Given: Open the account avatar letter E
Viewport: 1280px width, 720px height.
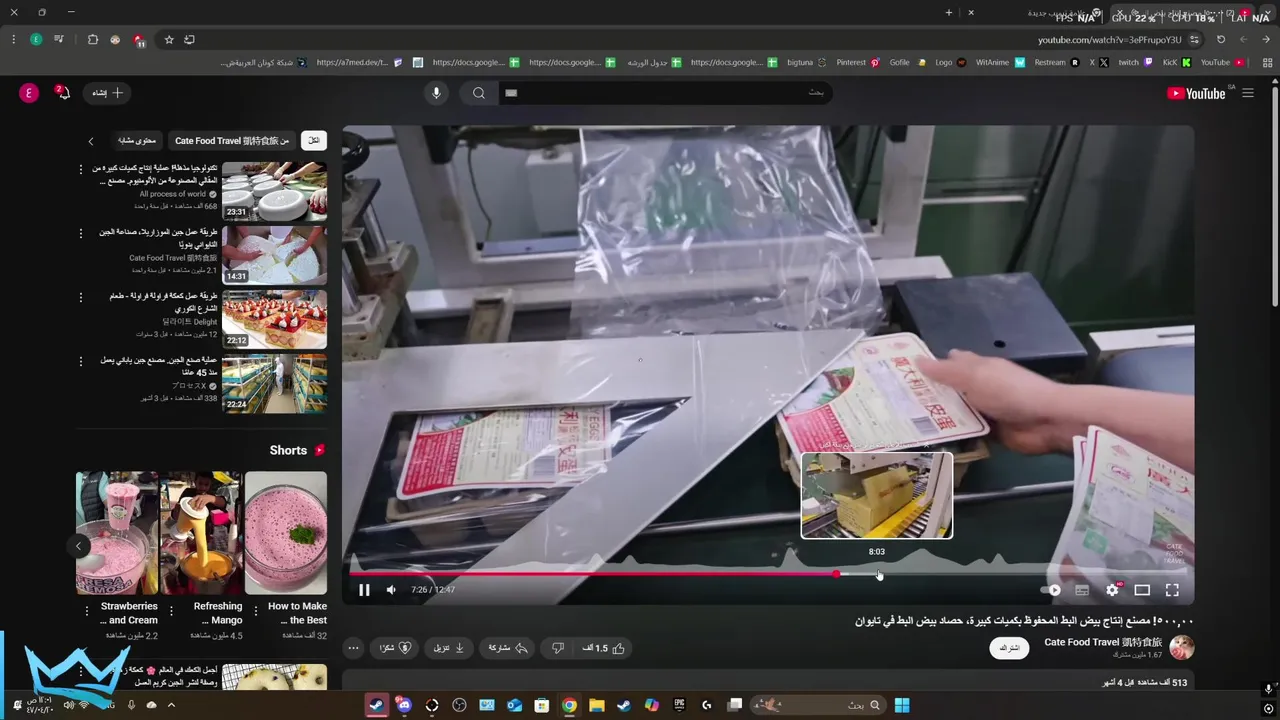Looking at the screenshot, I should pos(29,93).
